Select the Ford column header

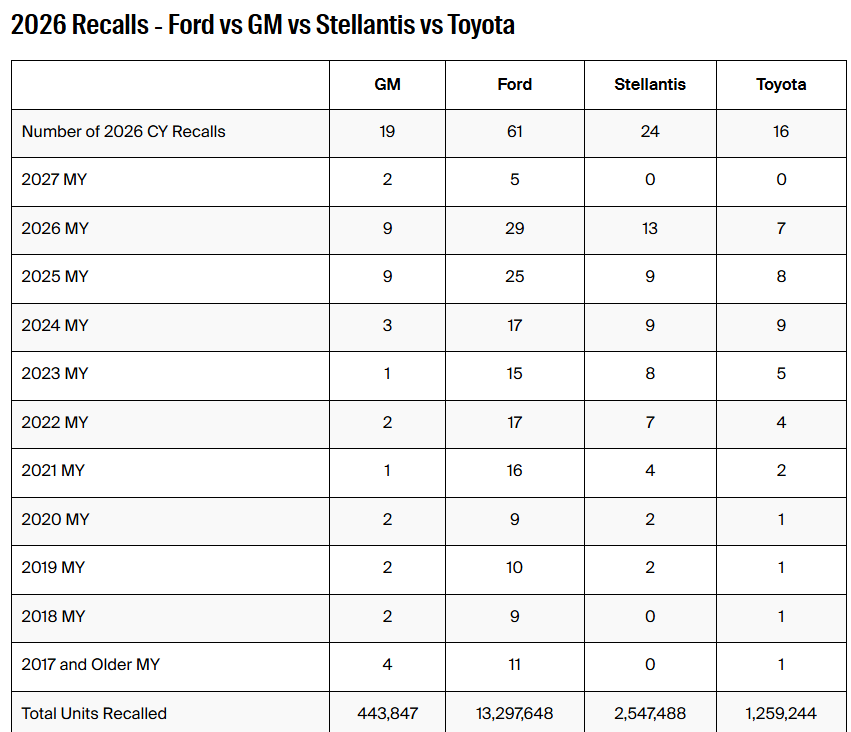[515, 85]
